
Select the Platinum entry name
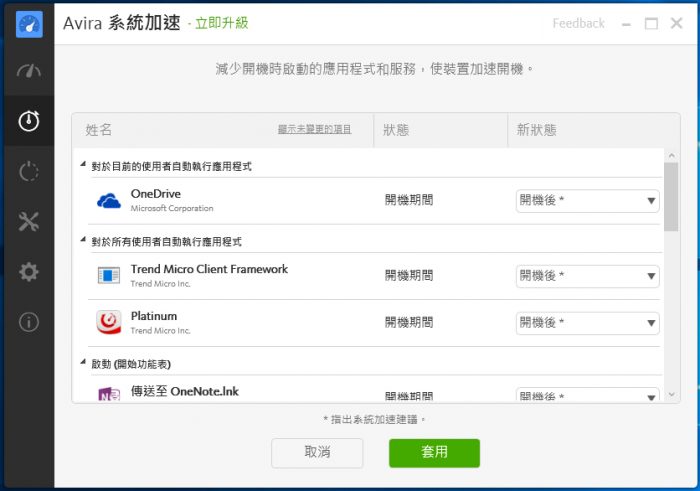154,316
